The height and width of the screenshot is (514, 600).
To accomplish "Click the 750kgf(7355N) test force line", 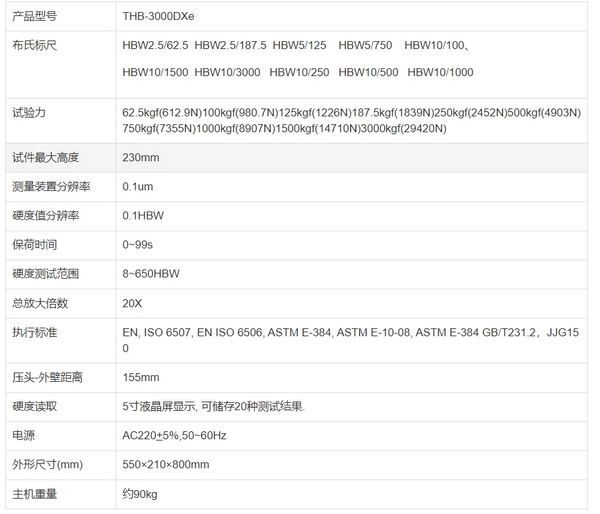I will point(284,129).
